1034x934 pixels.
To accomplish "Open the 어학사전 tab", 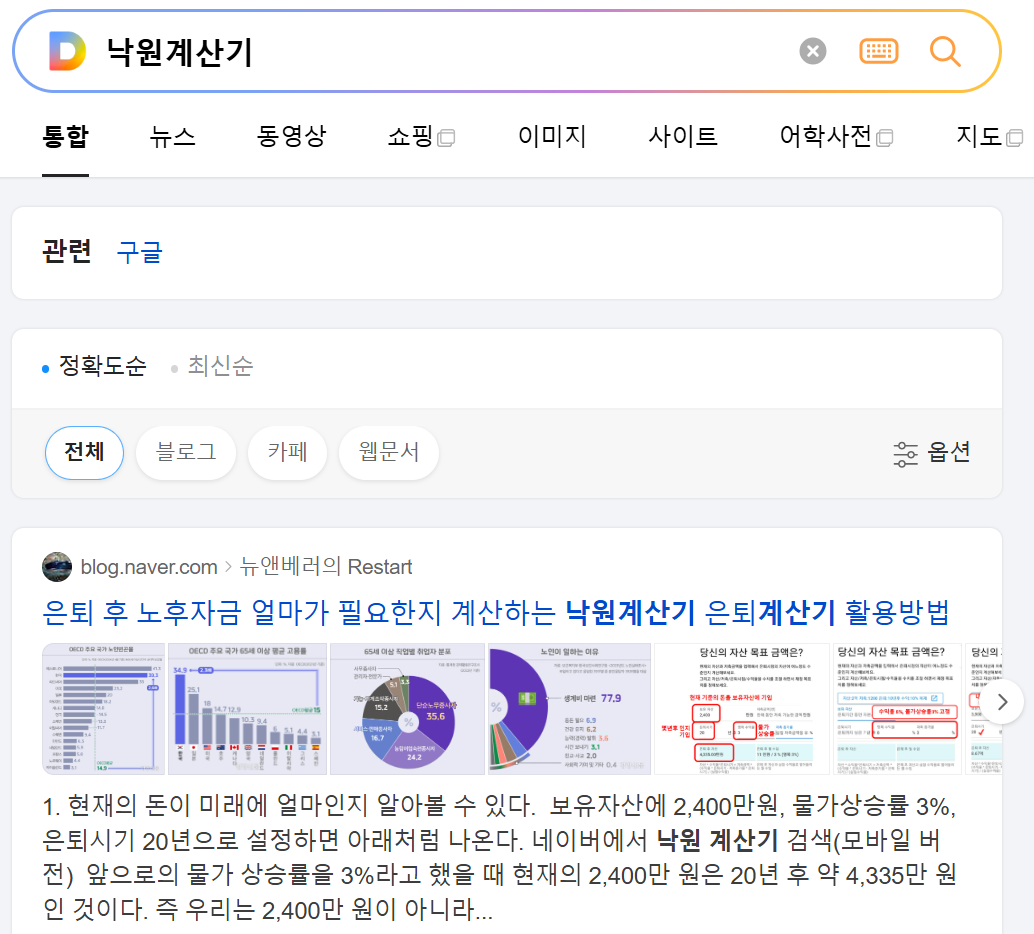I will point(836,137).
